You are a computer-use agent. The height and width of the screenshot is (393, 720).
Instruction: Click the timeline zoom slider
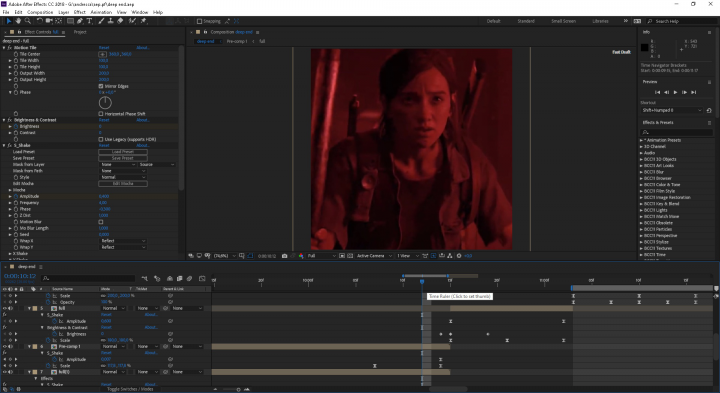[x=238, y=389]
